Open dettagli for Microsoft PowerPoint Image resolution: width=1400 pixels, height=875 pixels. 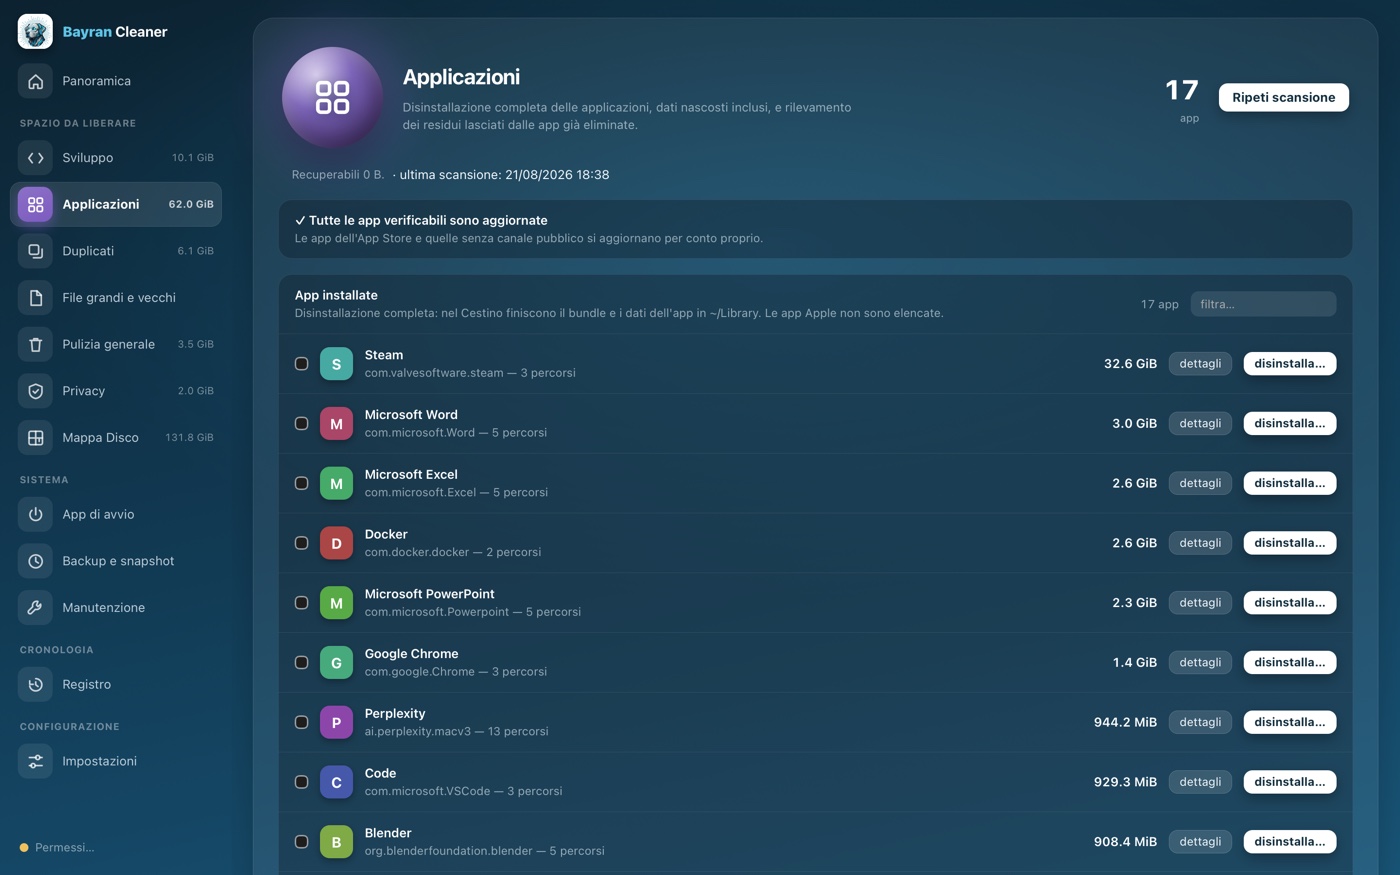click(x=1200, y=603)
